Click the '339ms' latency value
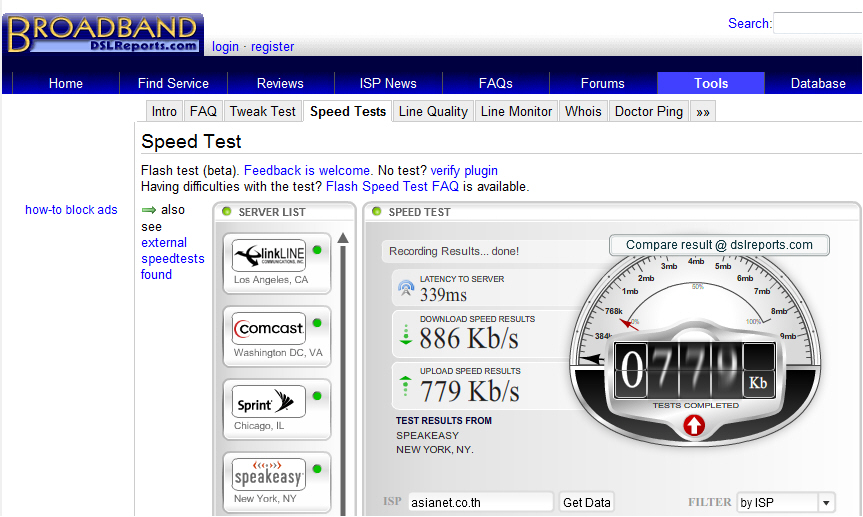Image resolution: width=863 pixels, height=517 pixels. click(443, 295)
